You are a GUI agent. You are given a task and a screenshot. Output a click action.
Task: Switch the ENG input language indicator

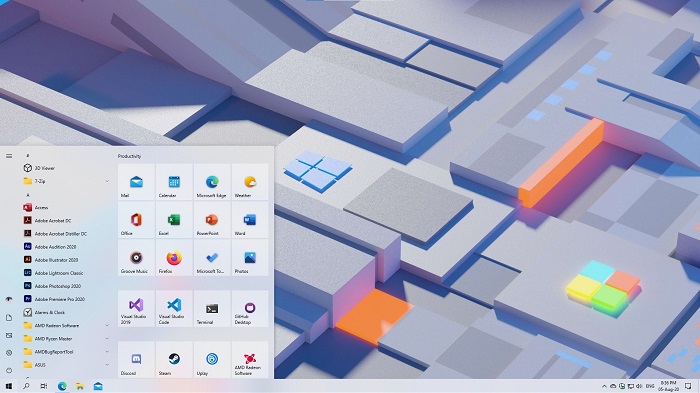[650, 386]
